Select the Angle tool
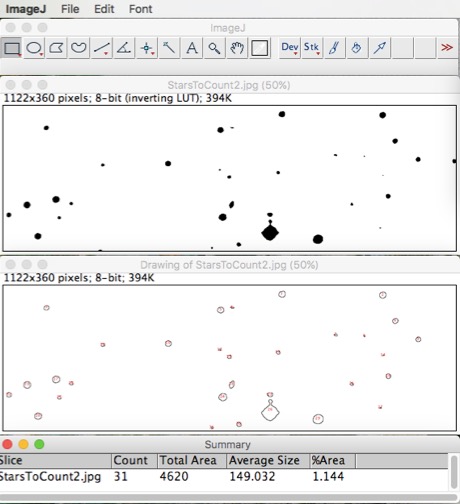The image size is (460, 504). 124,48
